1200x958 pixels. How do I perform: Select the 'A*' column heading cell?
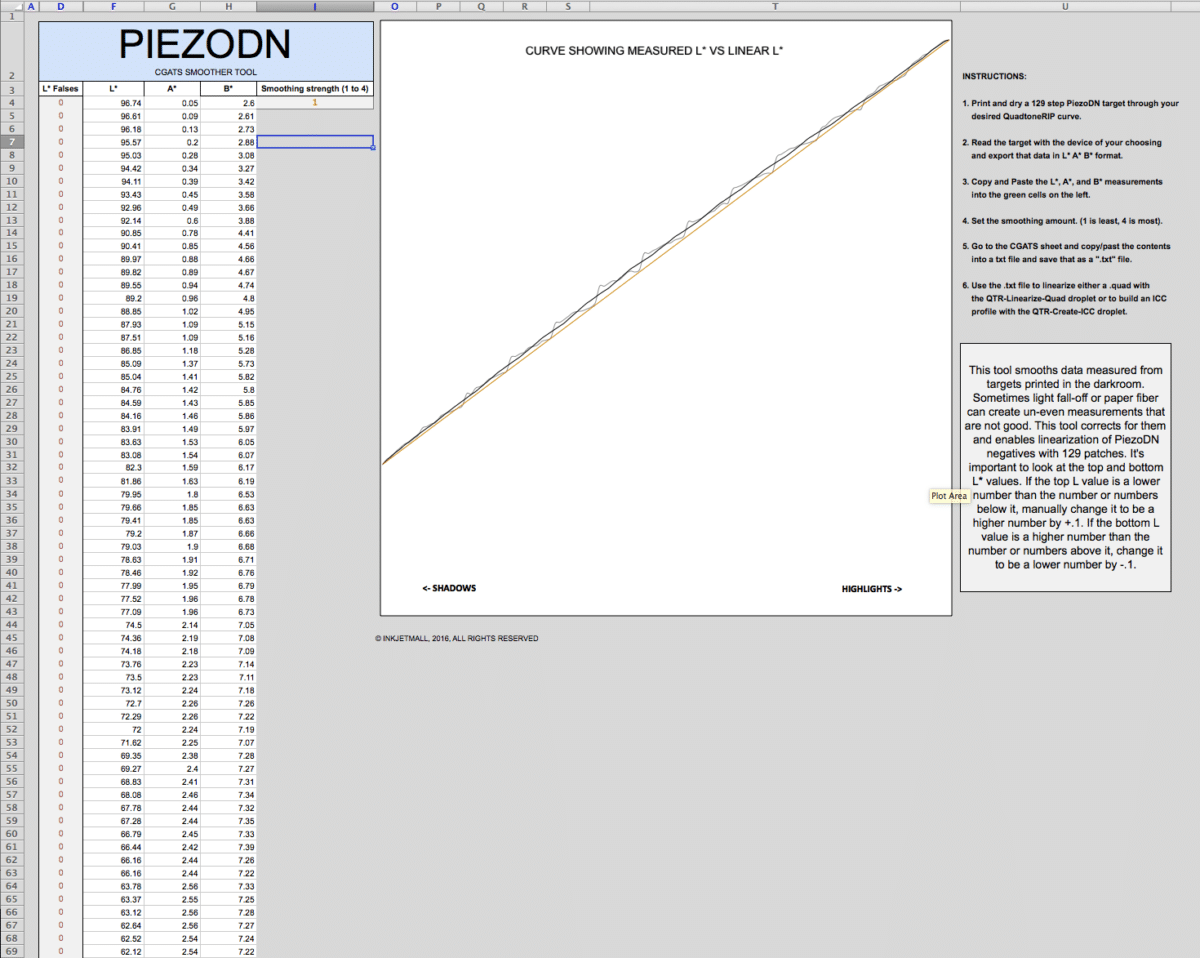[x=172, y=89]
